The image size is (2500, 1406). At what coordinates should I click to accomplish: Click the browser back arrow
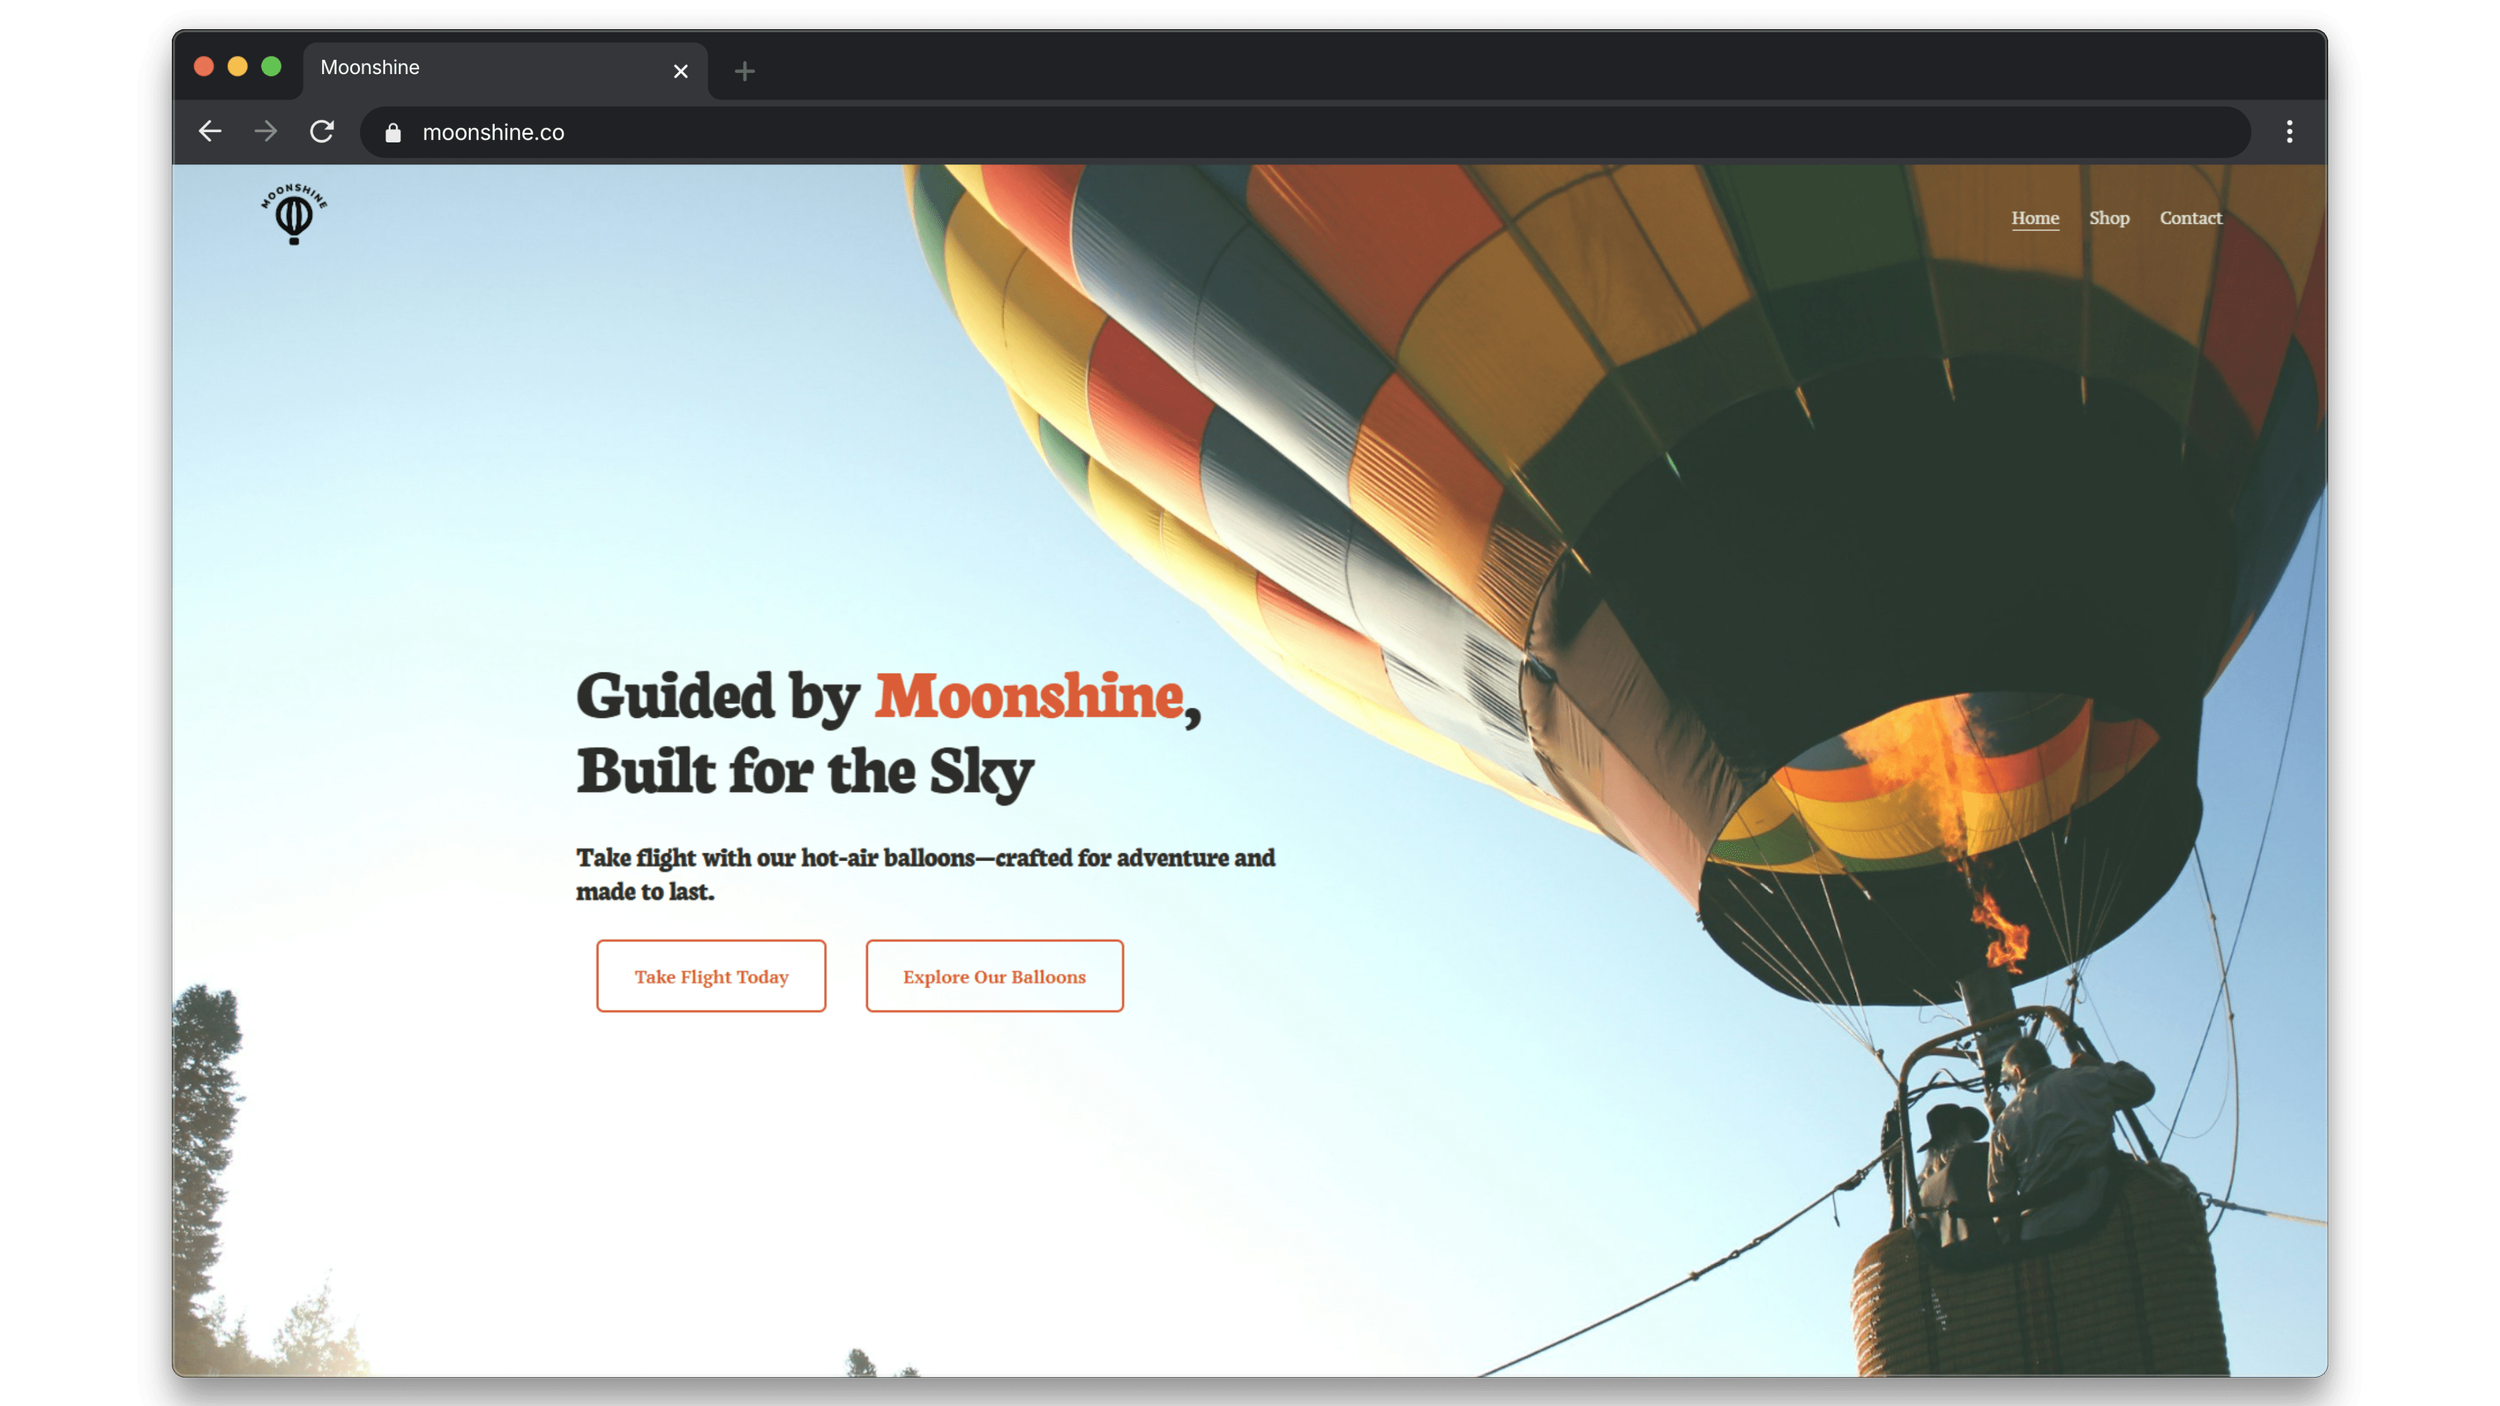[x=210, y=131]
